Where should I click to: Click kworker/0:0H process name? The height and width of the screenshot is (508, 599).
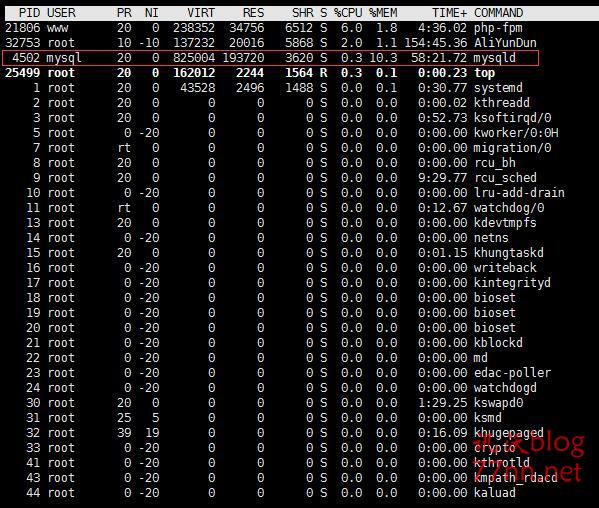click(516, 133)
